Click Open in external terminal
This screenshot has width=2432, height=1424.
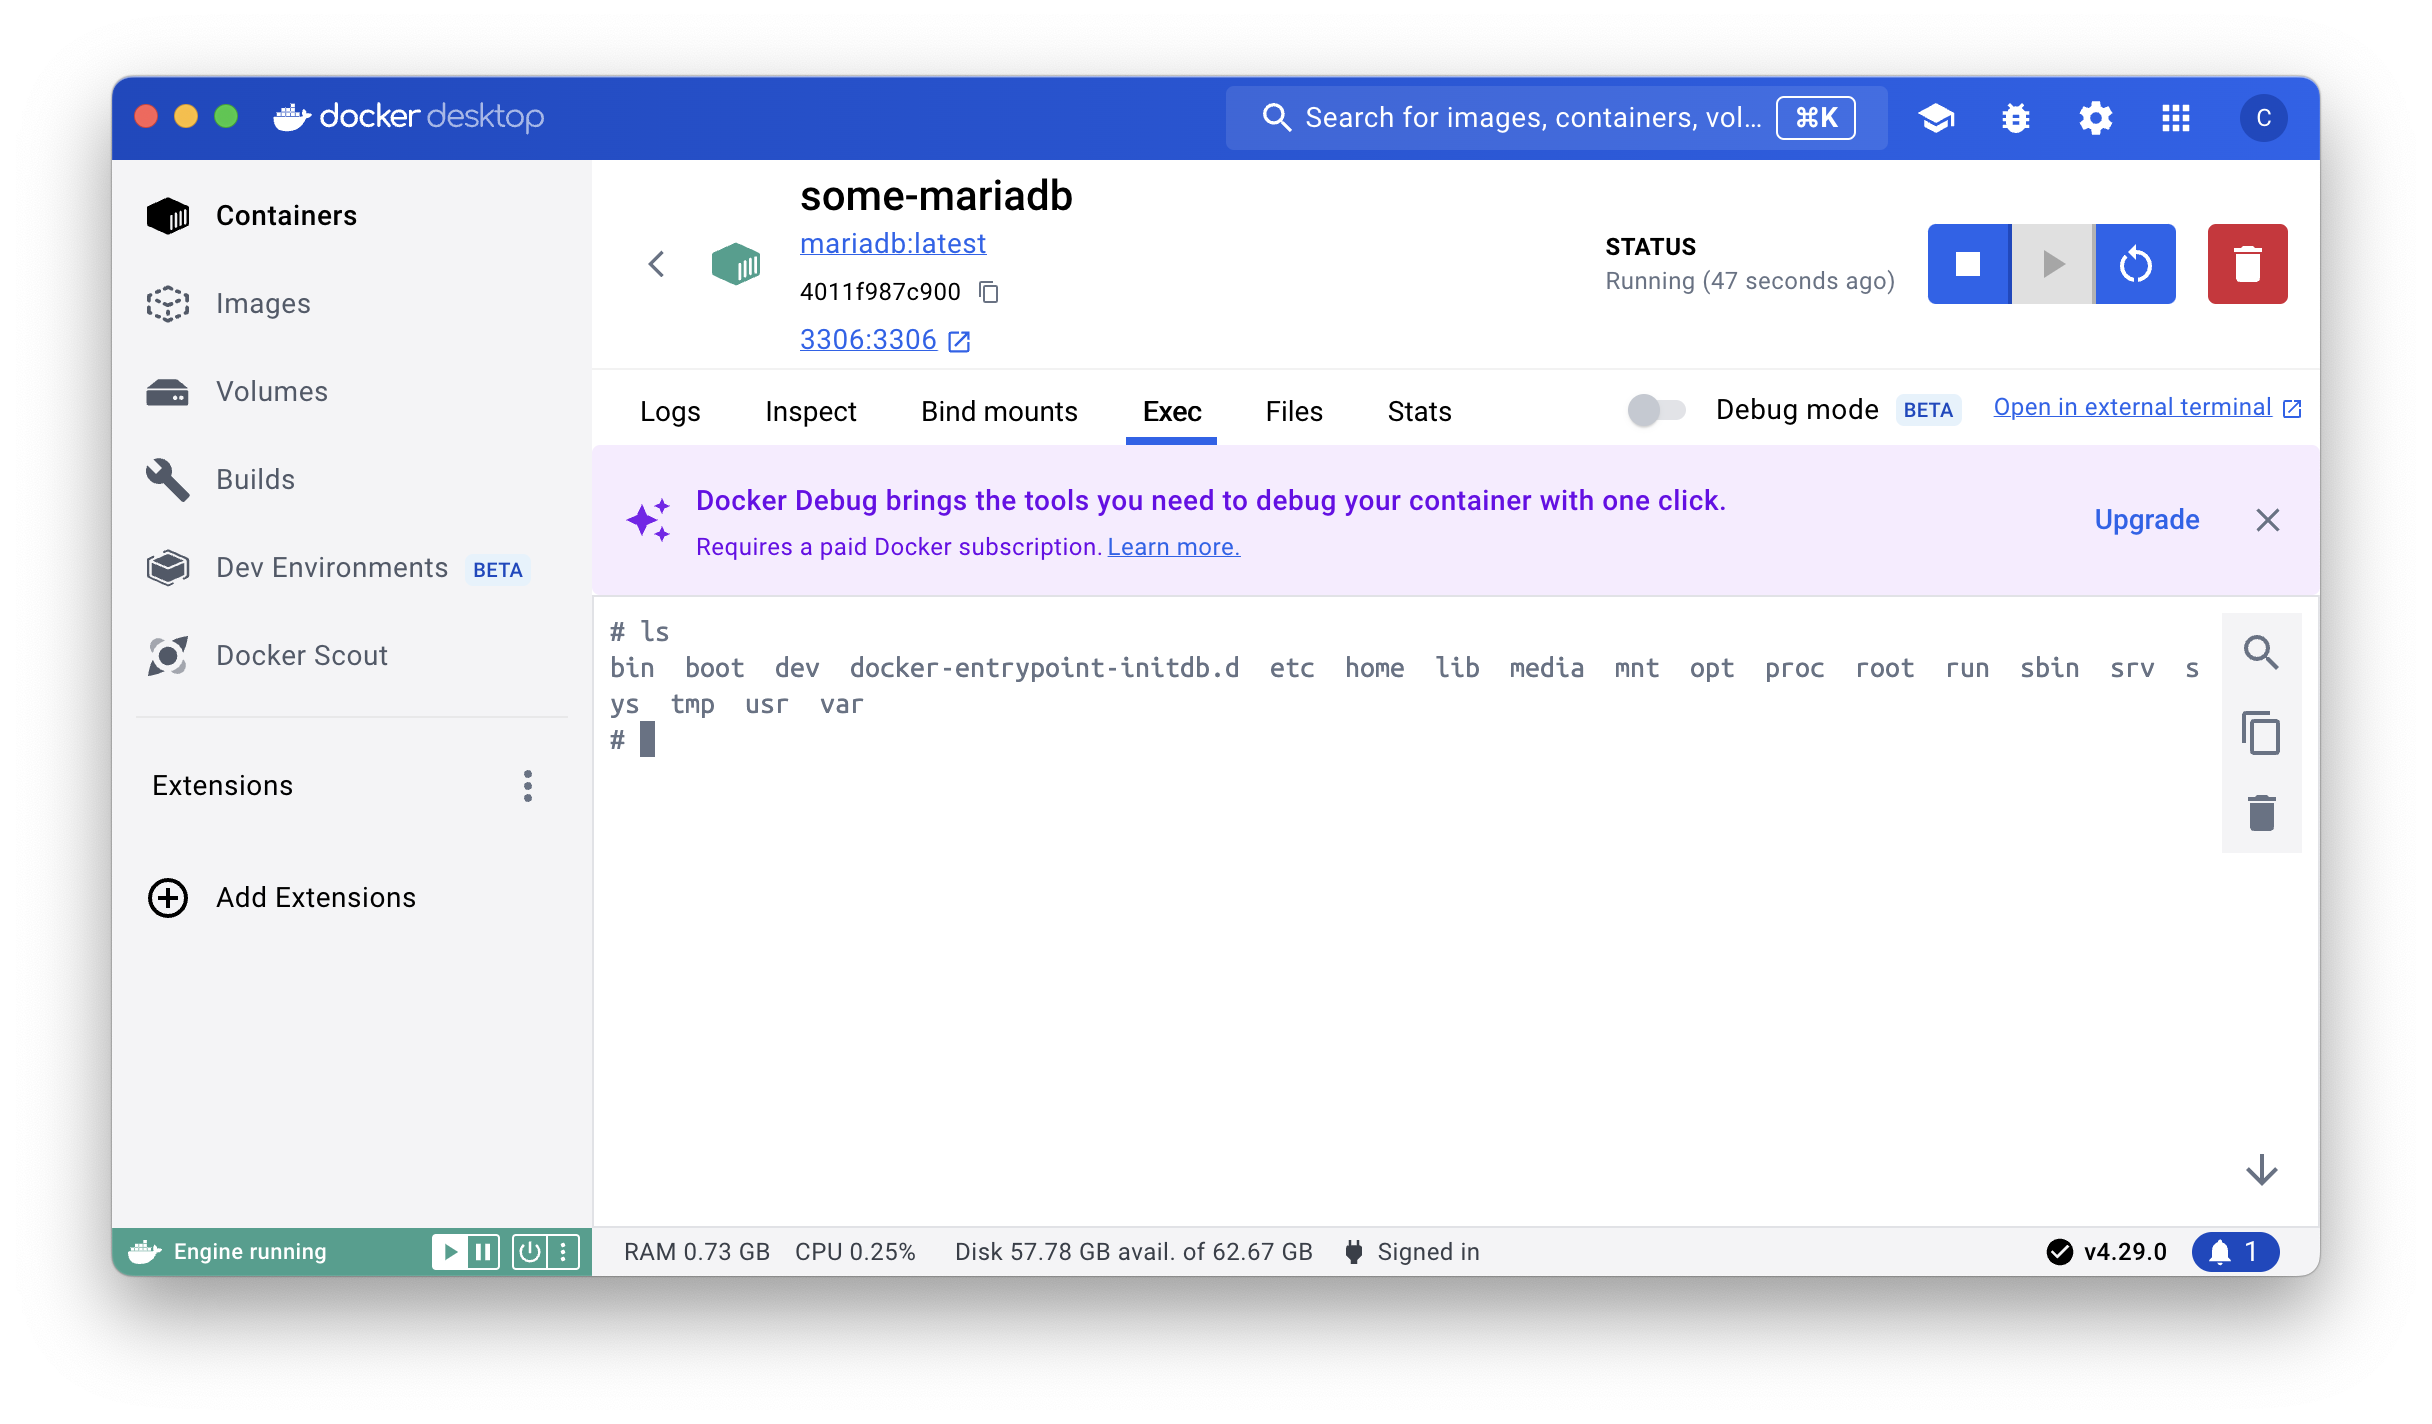click(2147, 408)
